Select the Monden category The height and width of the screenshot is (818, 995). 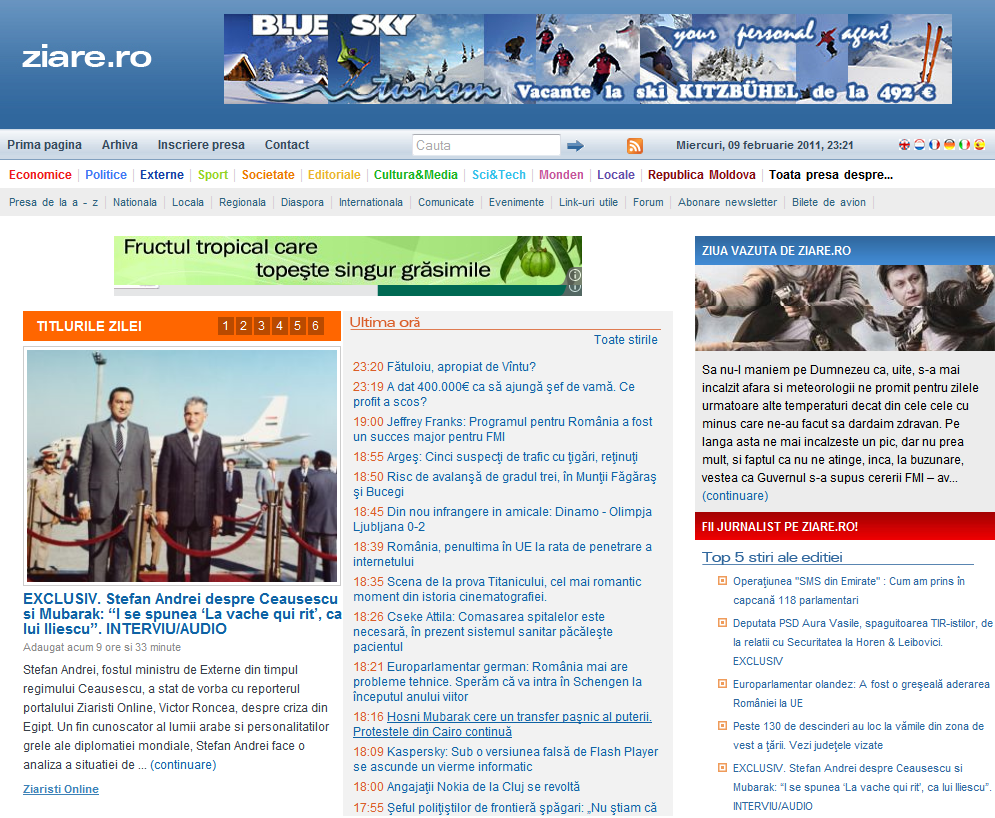click(561, 175)
